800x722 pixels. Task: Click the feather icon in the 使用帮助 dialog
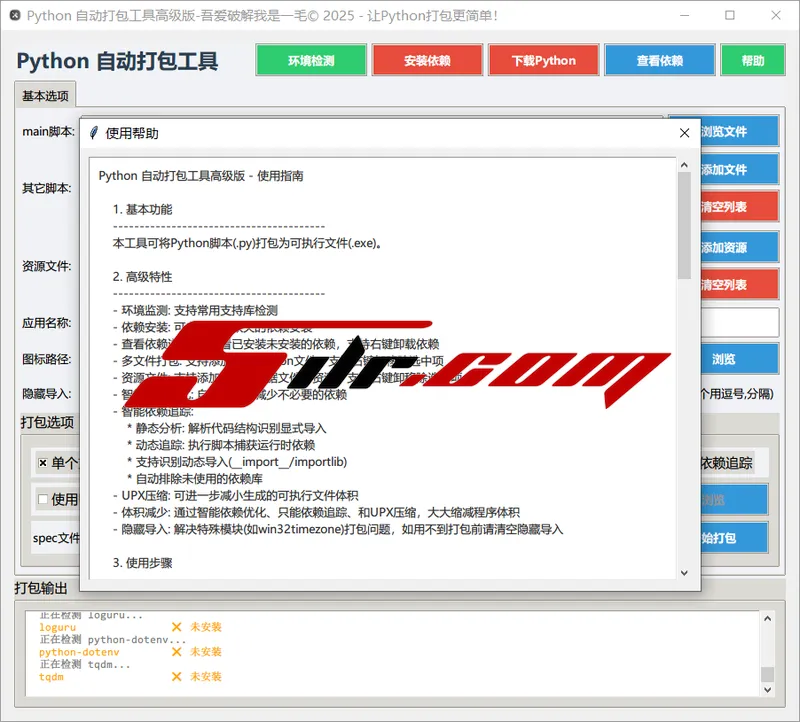click(x=94, y=133)
